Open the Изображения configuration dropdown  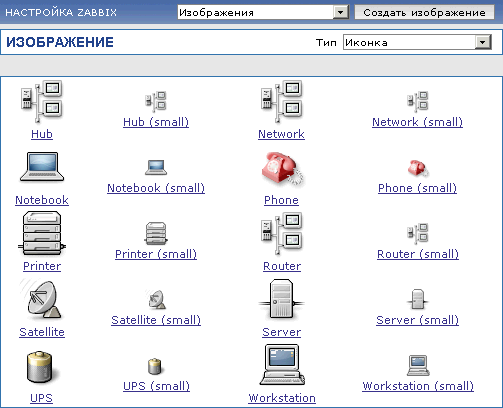point(263,12)
